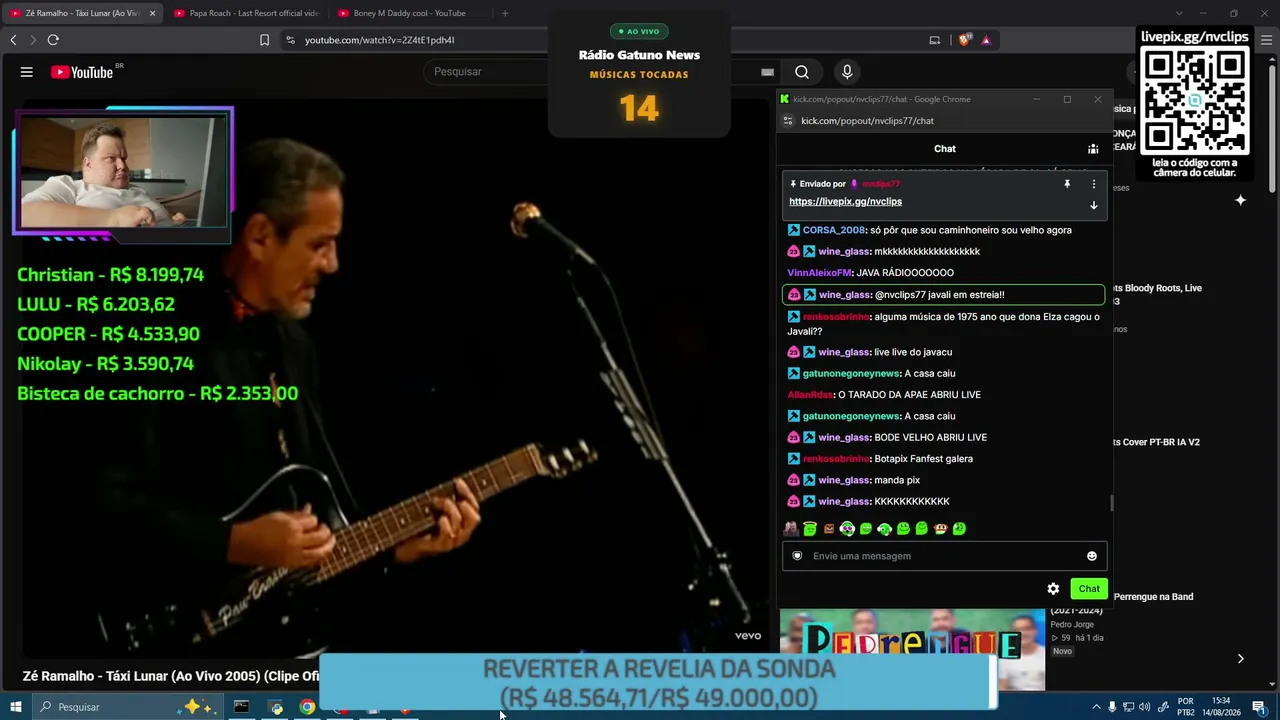Click nvclips77 sender name in pinned message
This screenshot has width=1280, height=720.
[880, 184]
